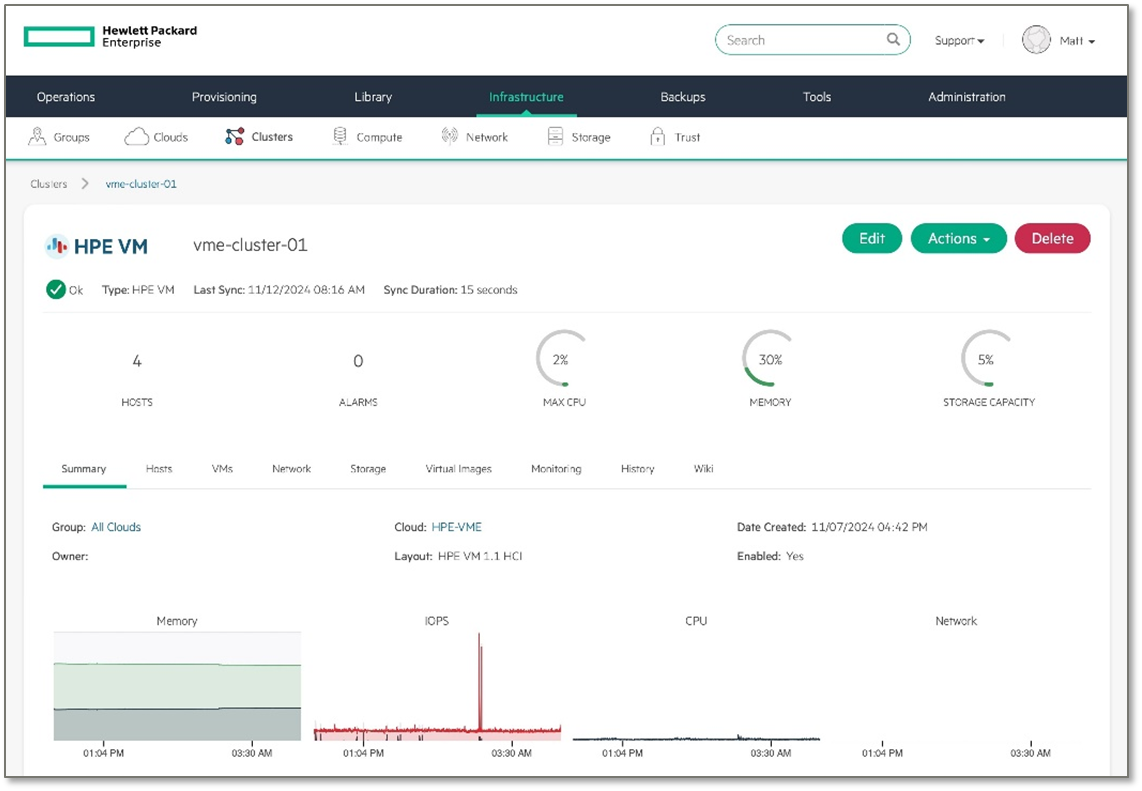Click the Storage icon in the sub-navigation
The image size is (1142, 791).
point(554,135)
